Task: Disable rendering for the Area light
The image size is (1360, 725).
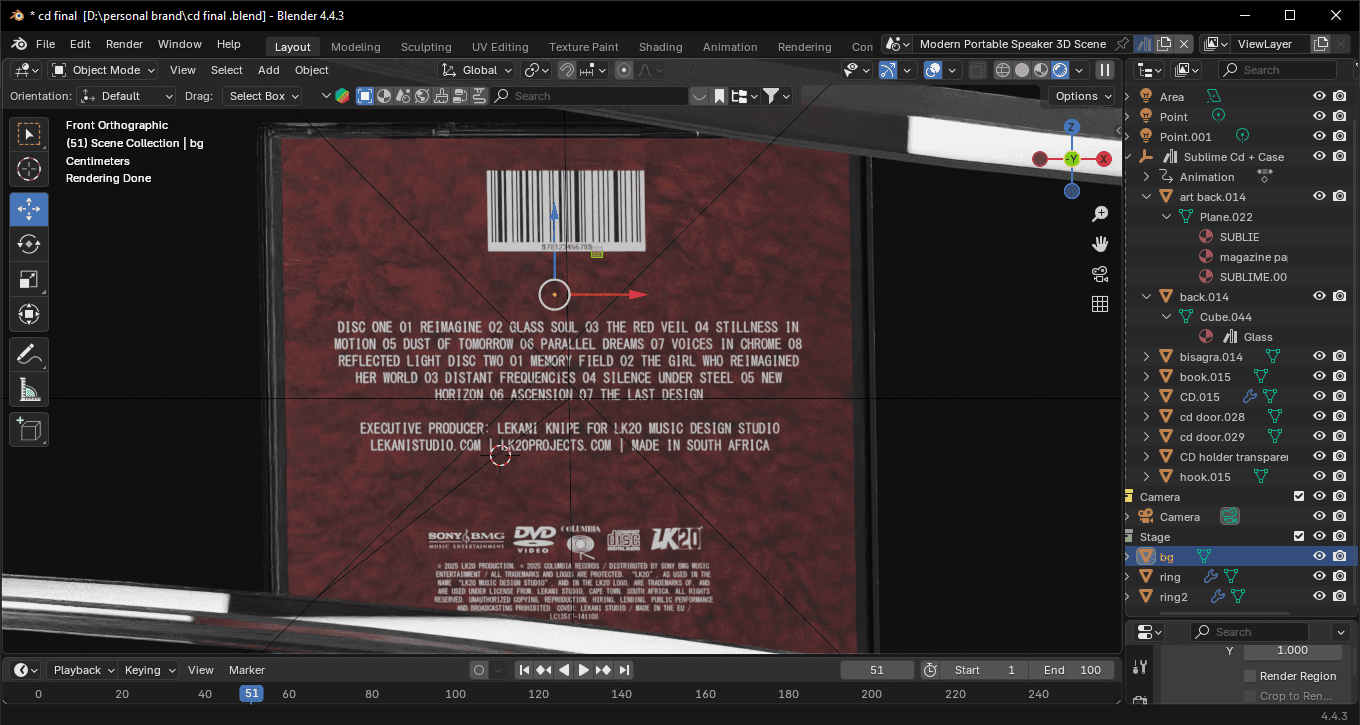Action: (x=1339, y=96)
